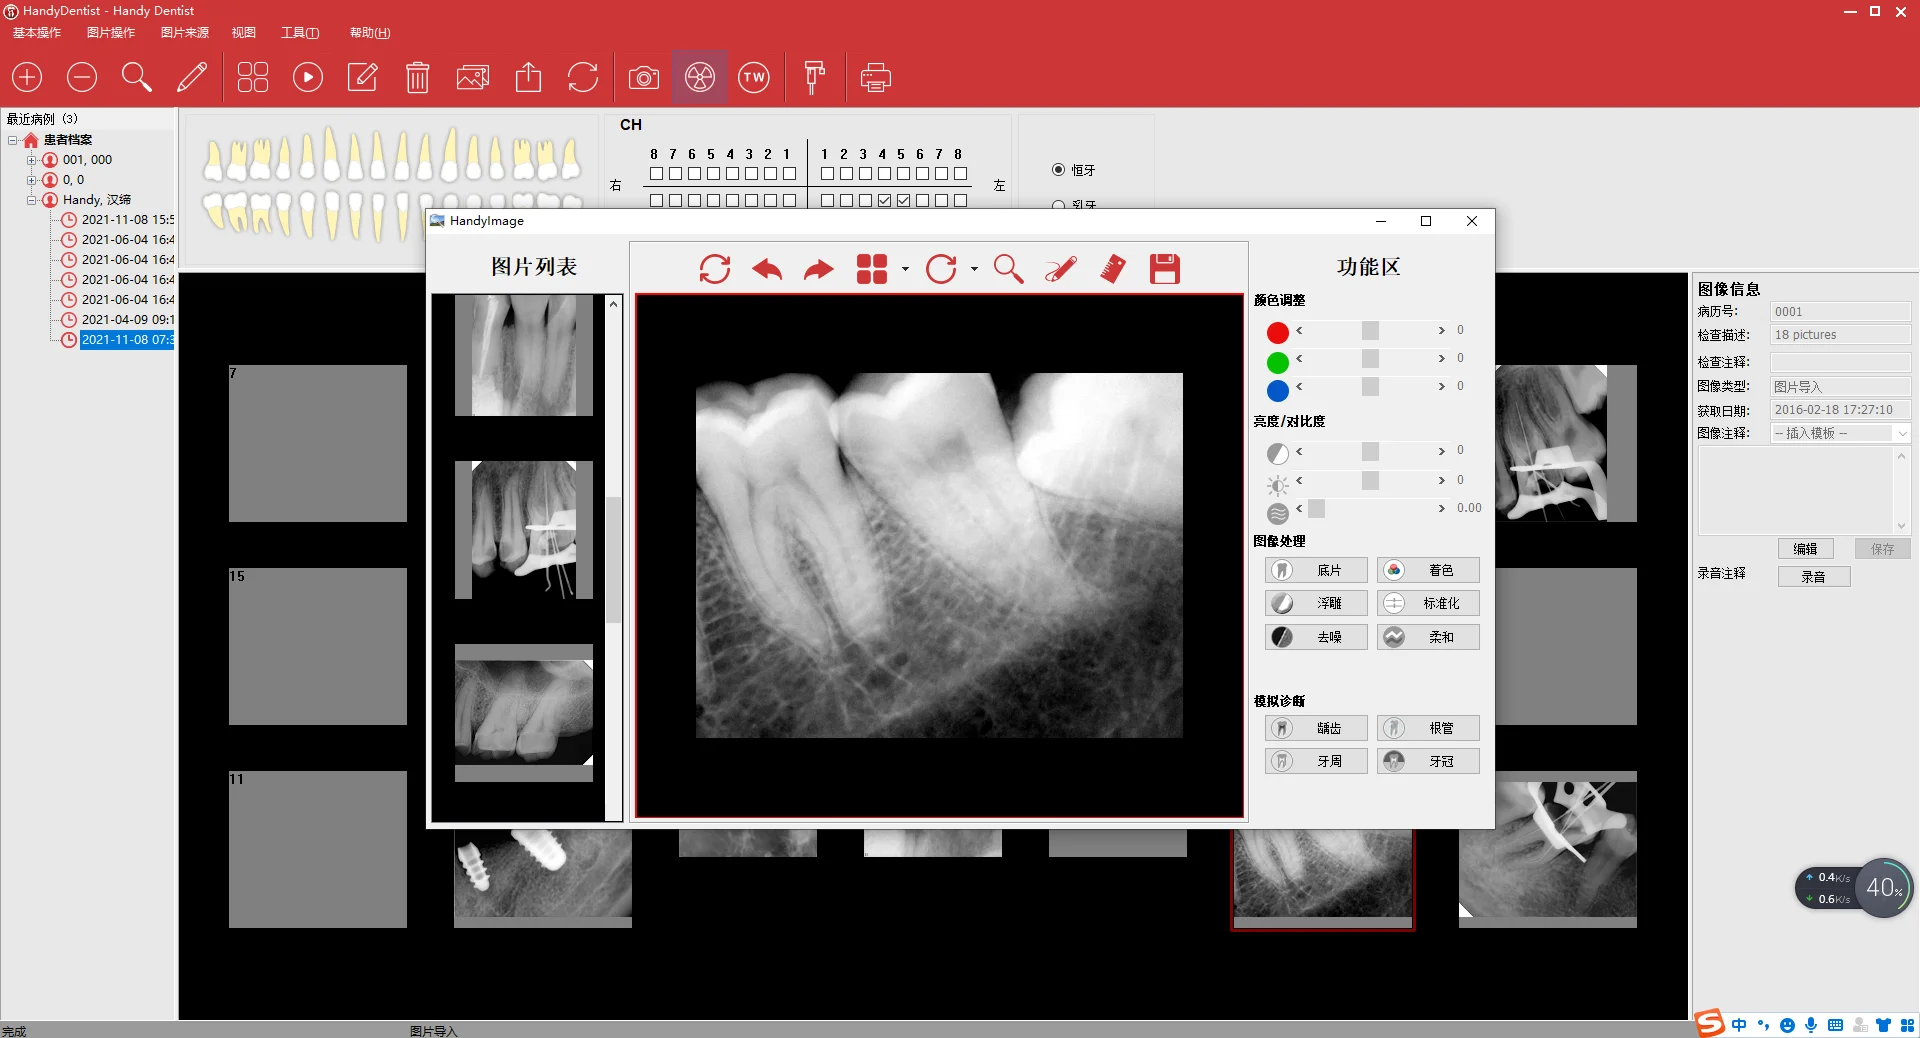Open the image import picture icon
1920x1038 pixels.
tap(473, 77)
